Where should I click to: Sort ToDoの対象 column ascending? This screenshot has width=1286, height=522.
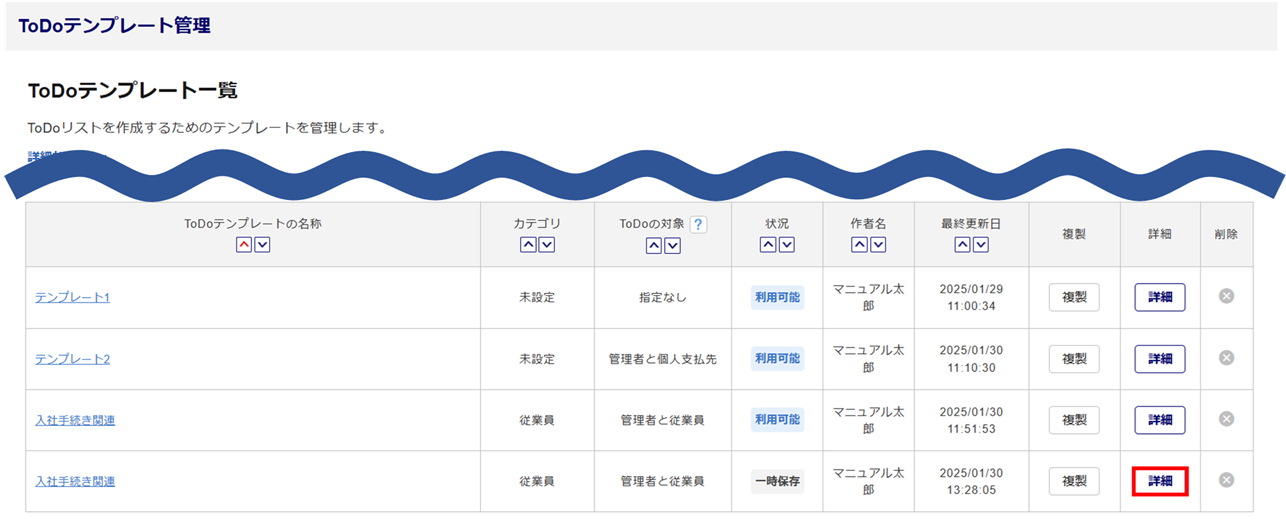click(654, 245)
